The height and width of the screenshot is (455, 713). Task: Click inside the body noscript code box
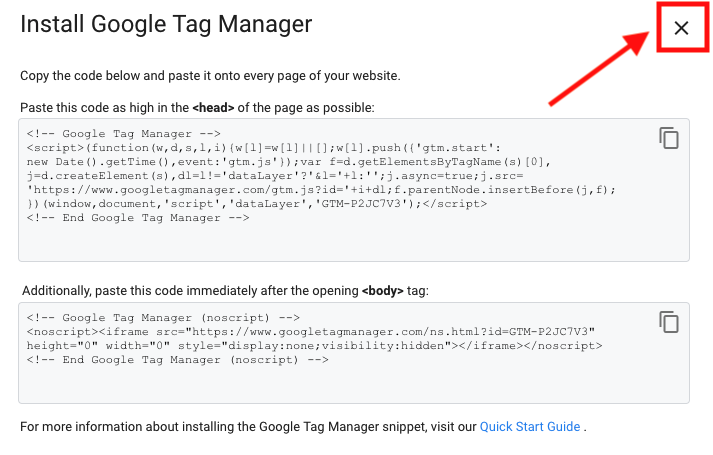[354, 353]
